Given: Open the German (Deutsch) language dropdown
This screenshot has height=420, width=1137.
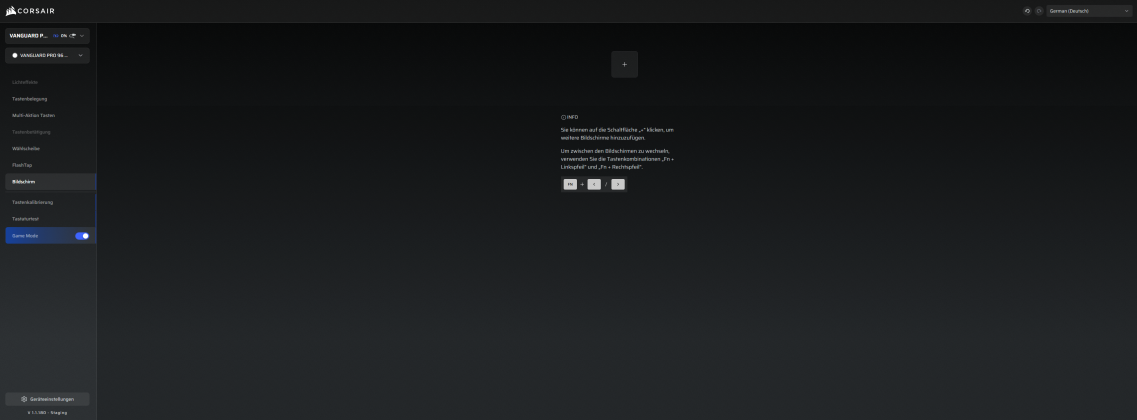Looking at the screenshot, I should [x=1088, y=11].
